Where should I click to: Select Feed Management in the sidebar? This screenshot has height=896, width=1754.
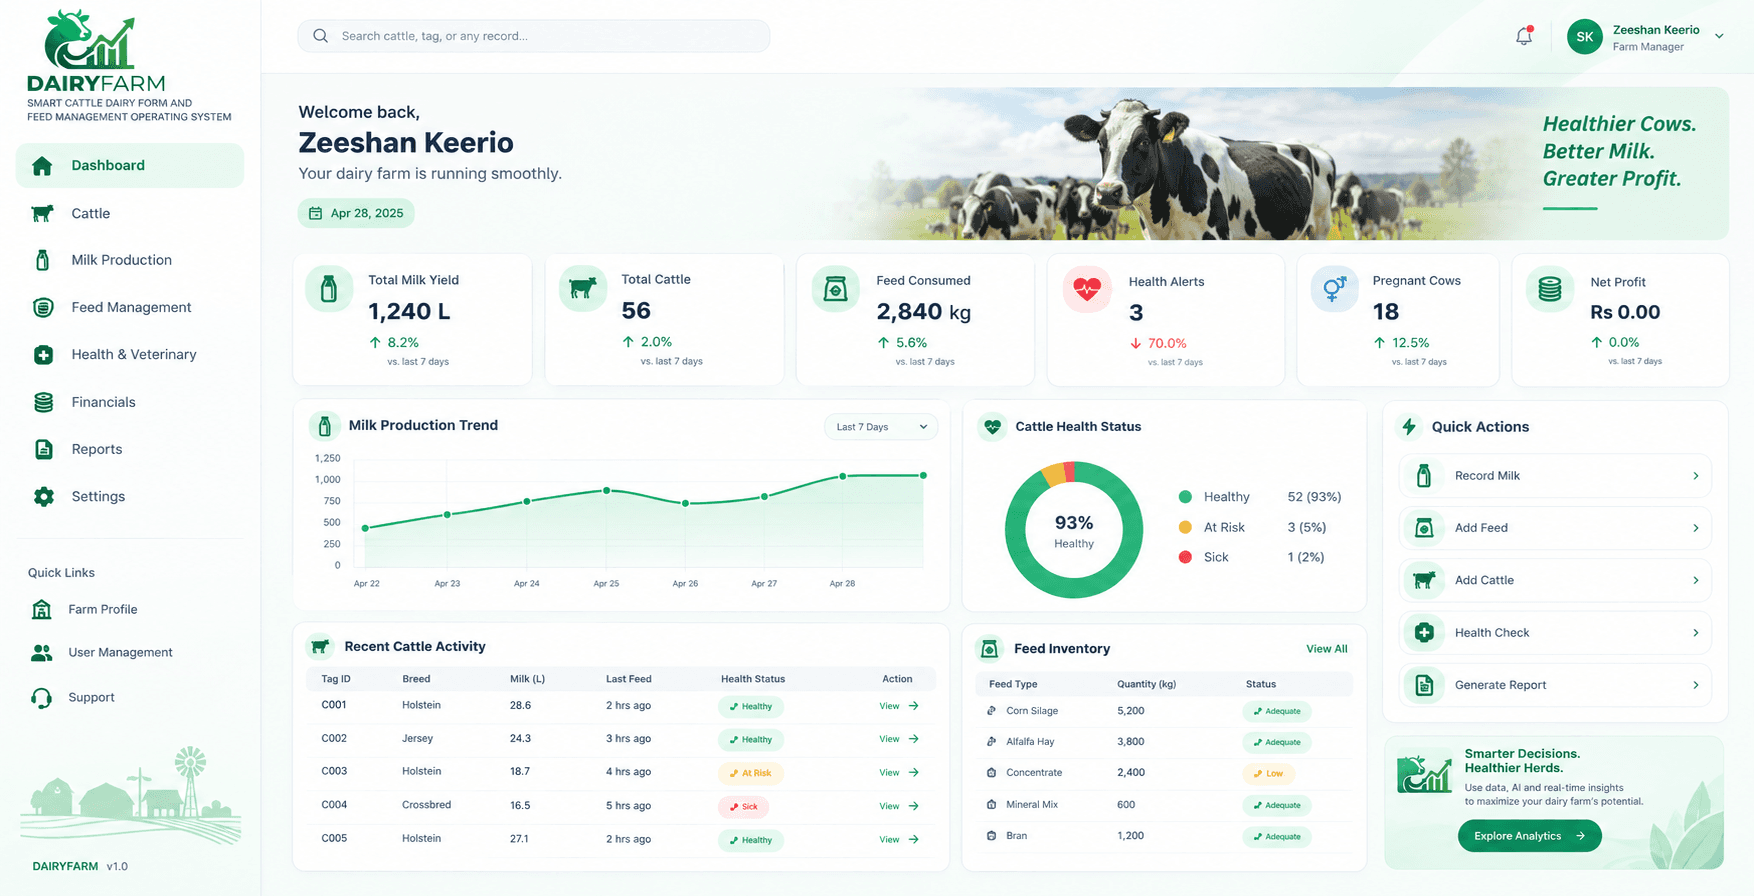[130, 307]
